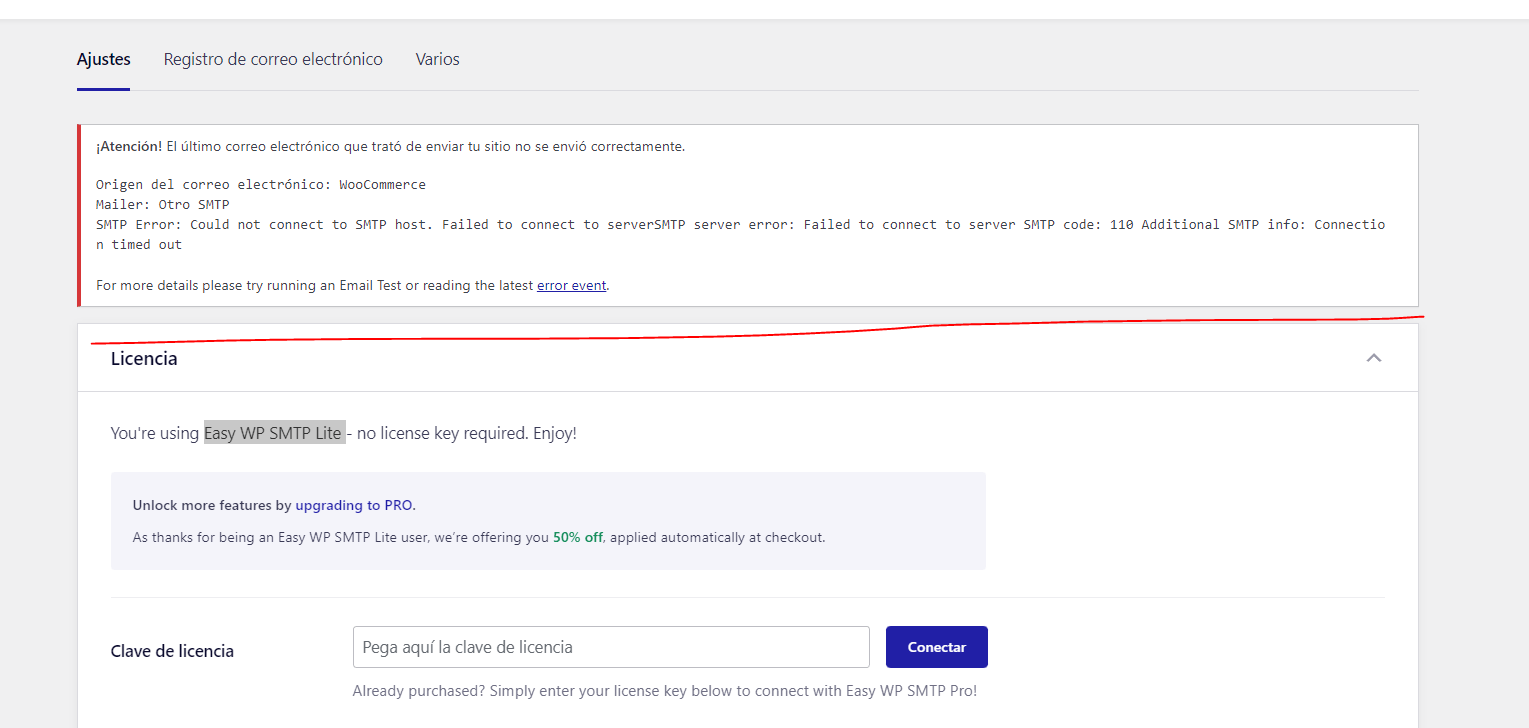Click the Unlock more features by text
Image resolution: width=1529 pixels, height=728 pixels.
[212, 505]
